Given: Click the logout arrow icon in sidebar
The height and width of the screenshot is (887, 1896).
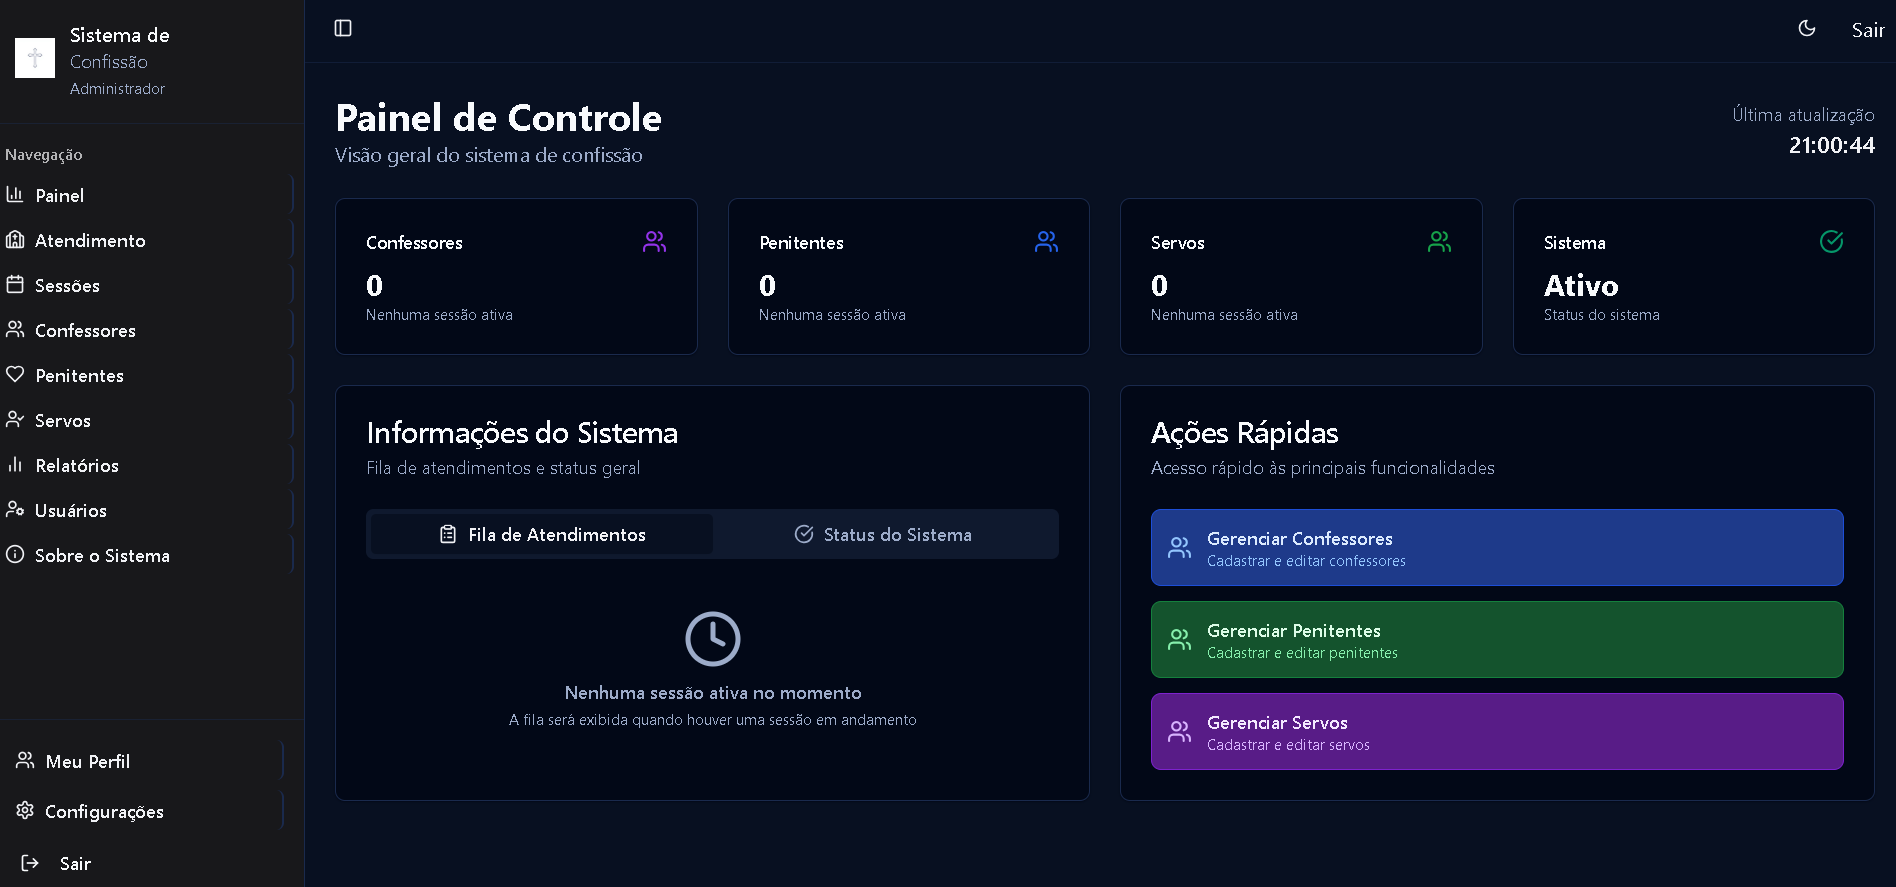Looking at the screenshot, I should pyautogui.click(x=30, y=863).
